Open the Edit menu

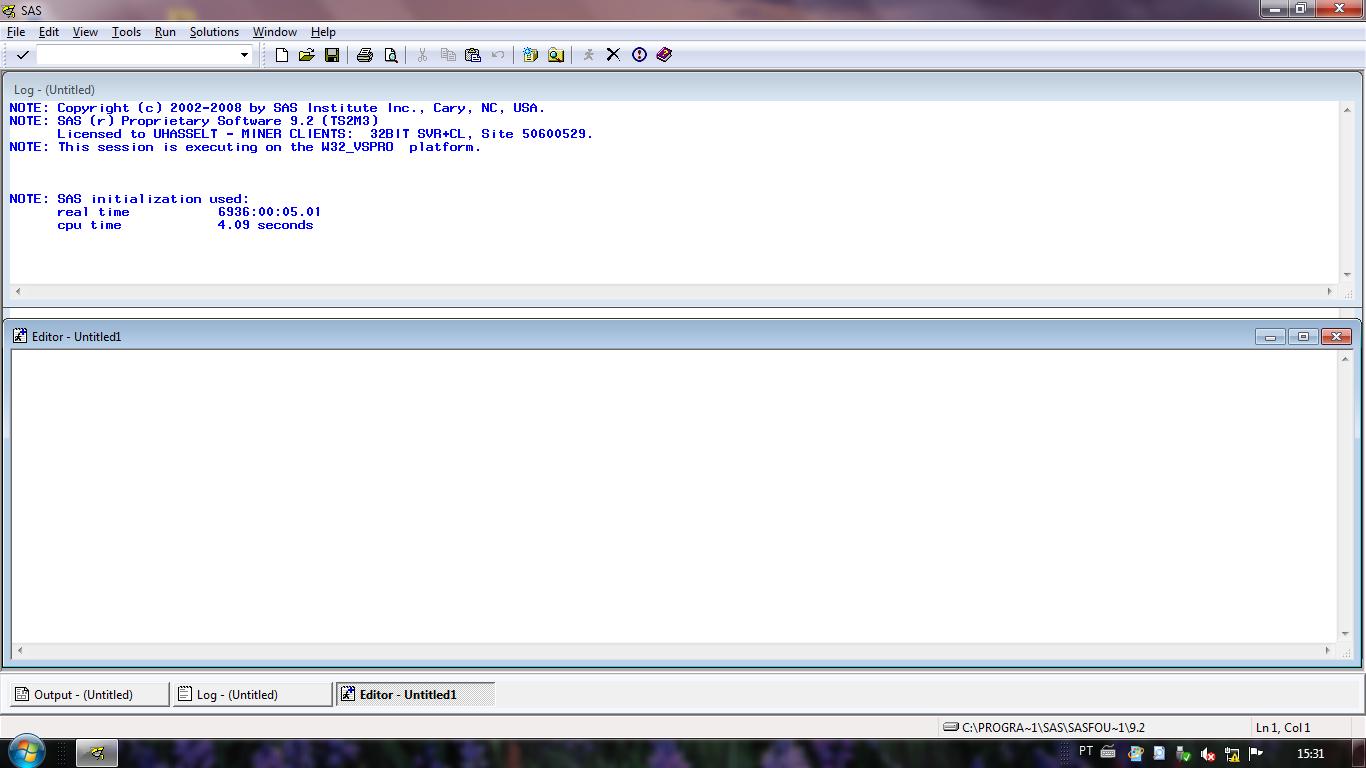click(49, 32)
